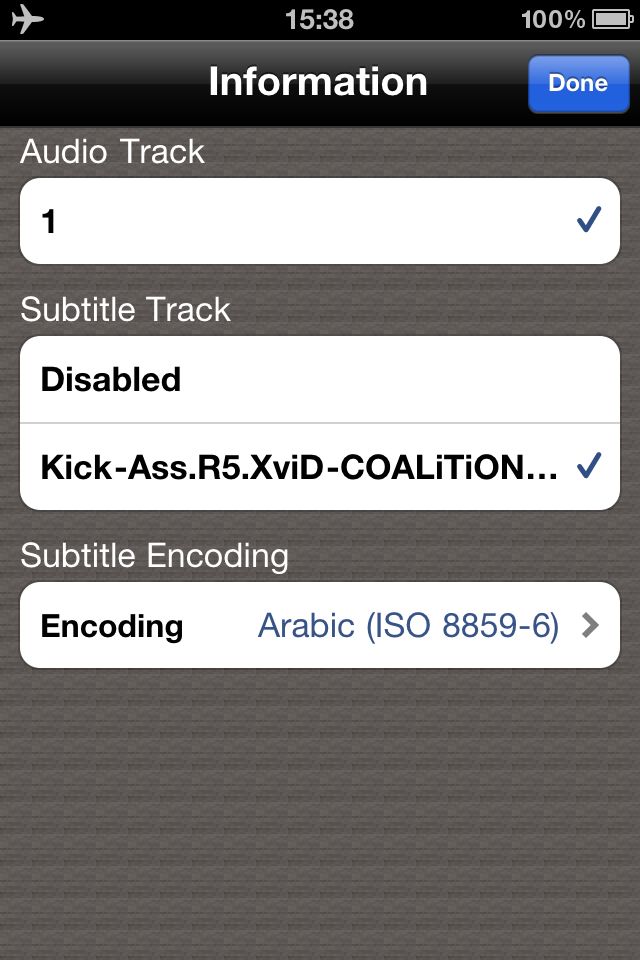Click the blue checkmark beside audio track 1
Screen dimensions: 640x960
(589, 219)
